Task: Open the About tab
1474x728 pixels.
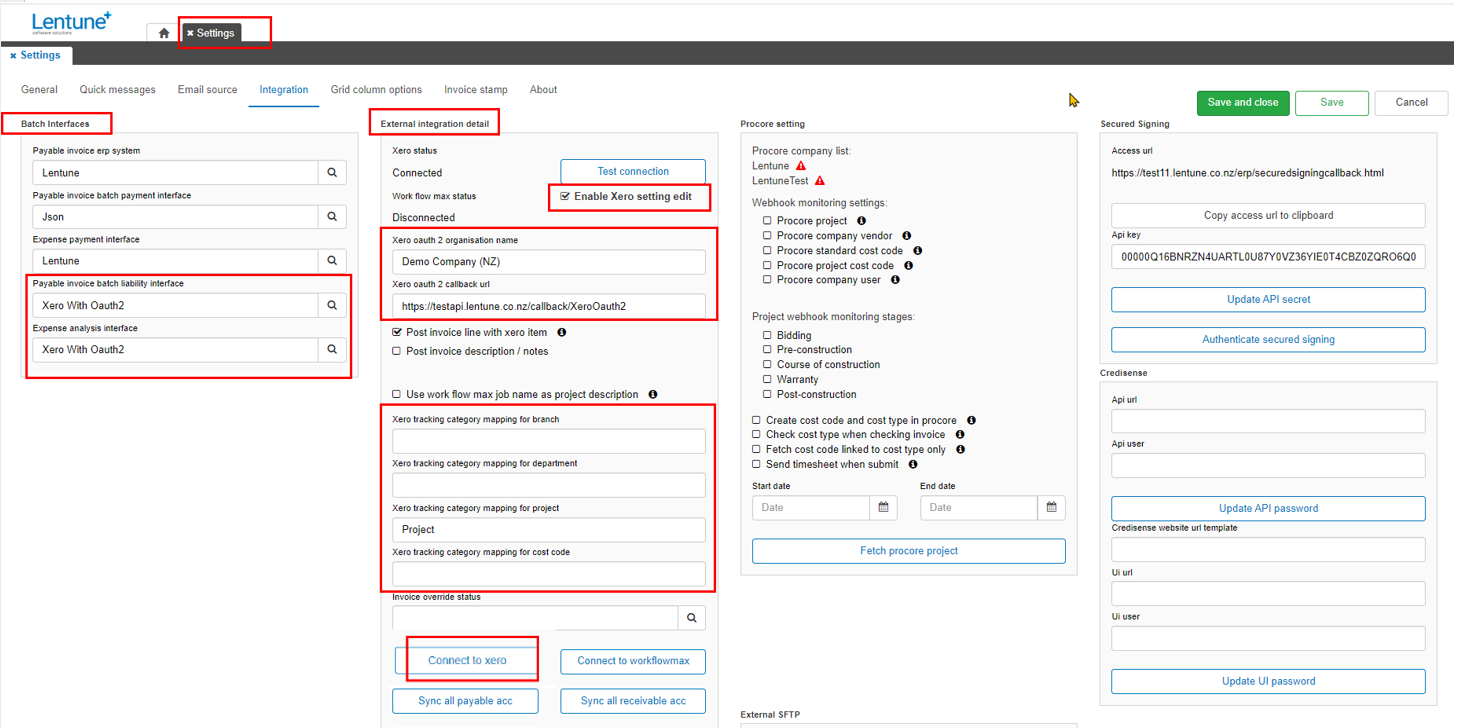Action: click(544, 90)
